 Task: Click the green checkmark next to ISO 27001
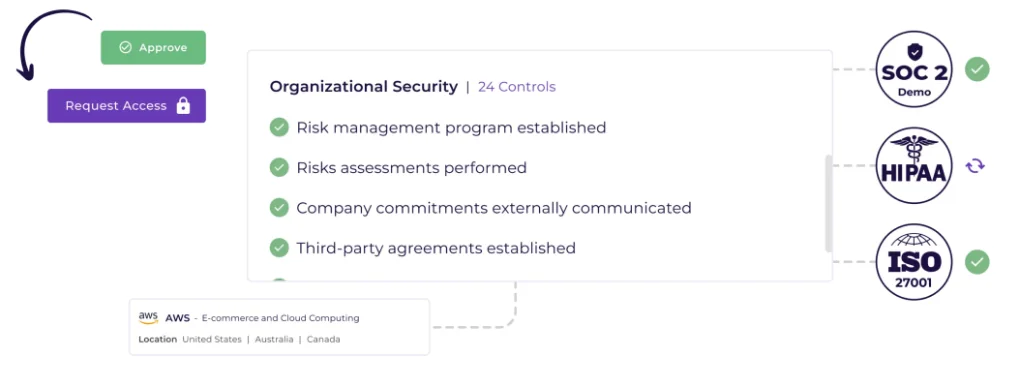[977, 262]
